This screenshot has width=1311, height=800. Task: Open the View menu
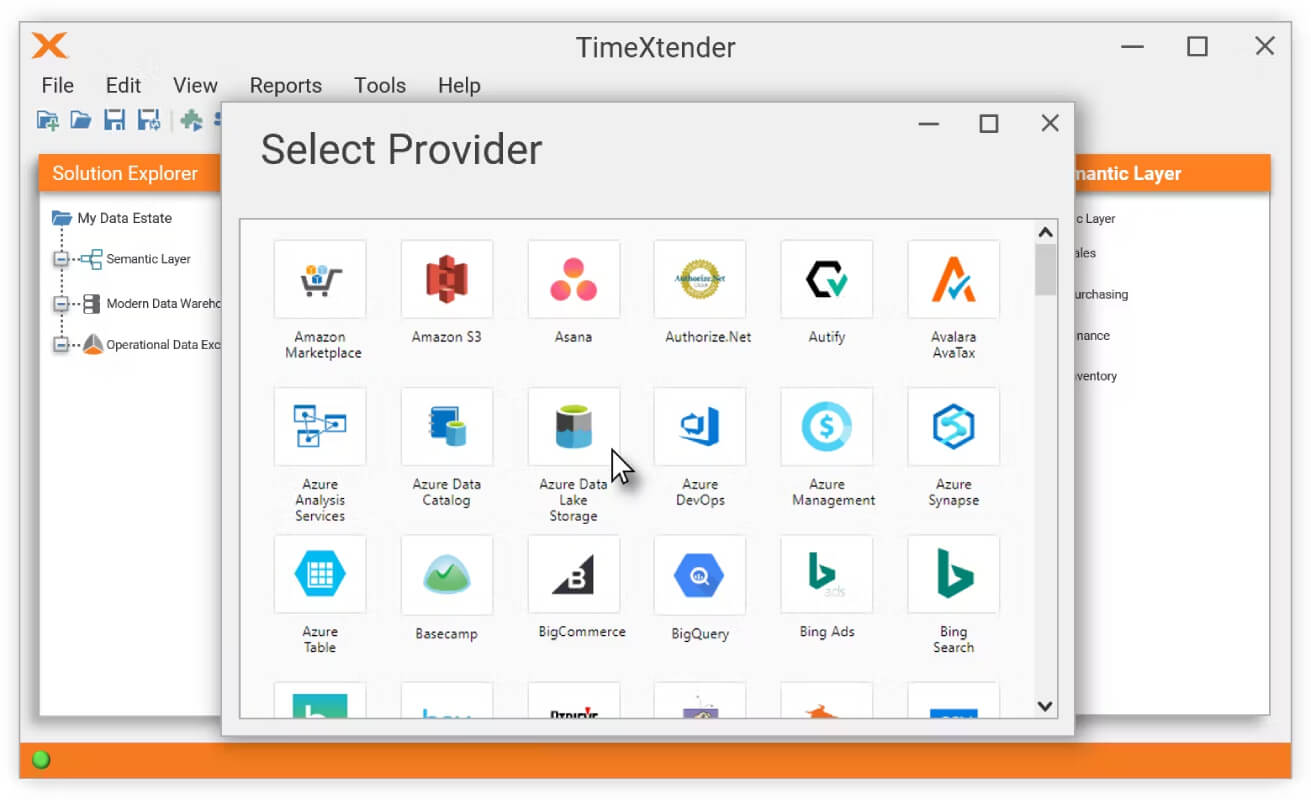coord(195,86)
